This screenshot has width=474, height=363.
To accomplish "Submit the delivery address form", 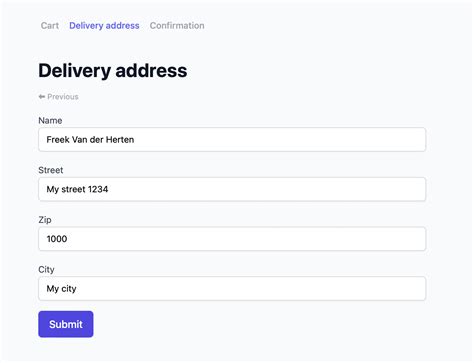I will pos(66,324).
